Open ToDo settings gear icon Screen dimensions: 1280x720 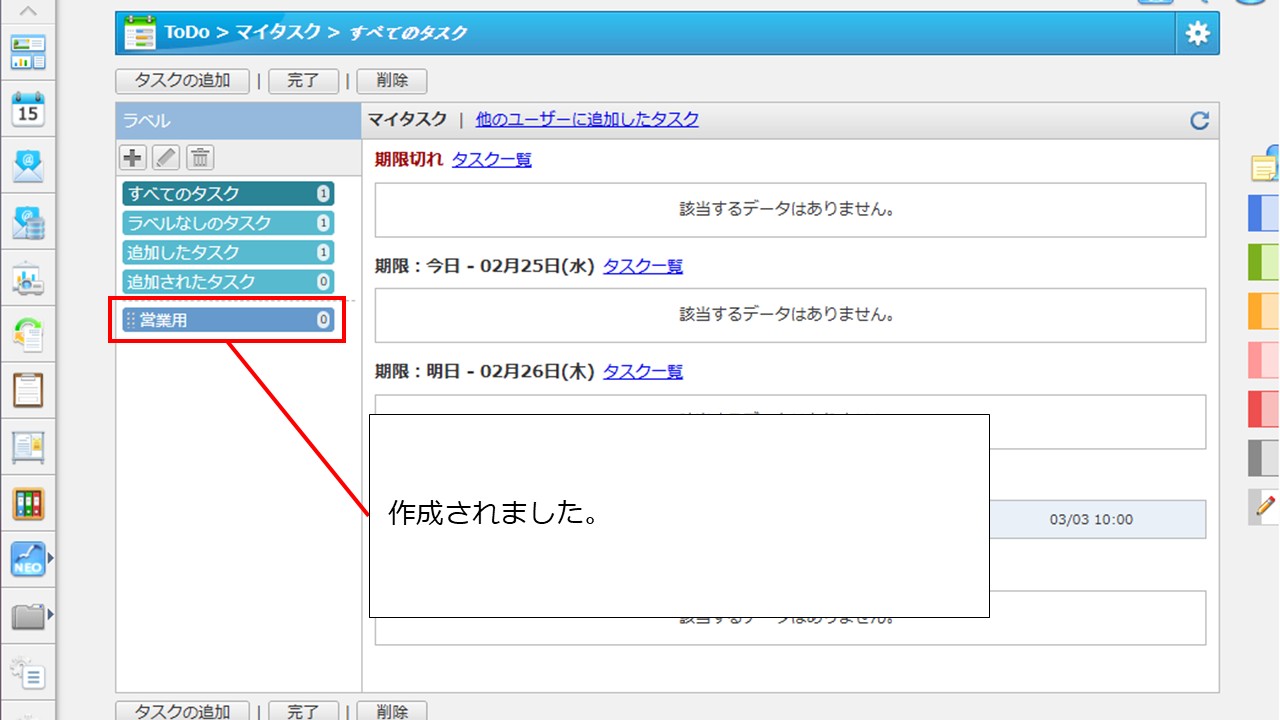click(1197, 33)
